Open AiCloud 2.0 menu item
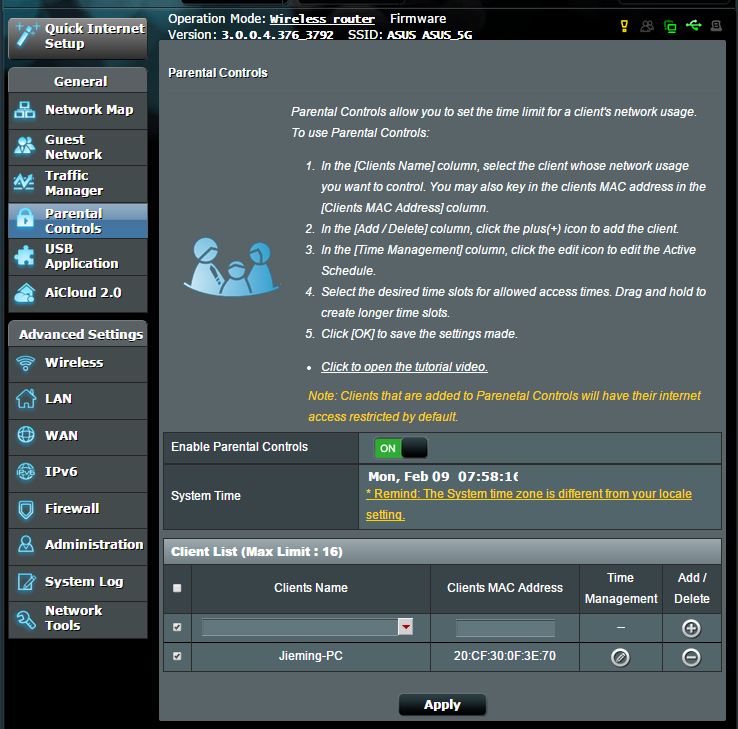 click(x=78, y=293)
